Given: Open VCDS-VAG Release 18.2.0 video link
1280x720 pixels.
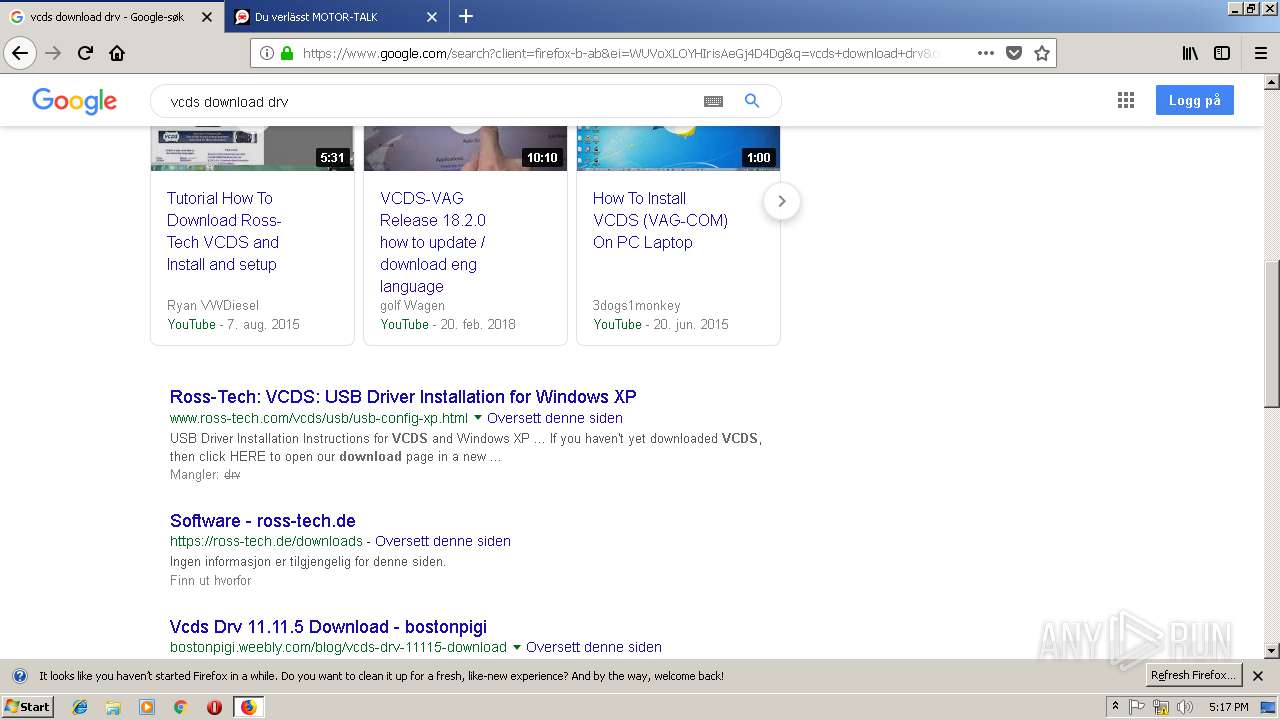Looking at the screenshot, I should click(433, 242).
